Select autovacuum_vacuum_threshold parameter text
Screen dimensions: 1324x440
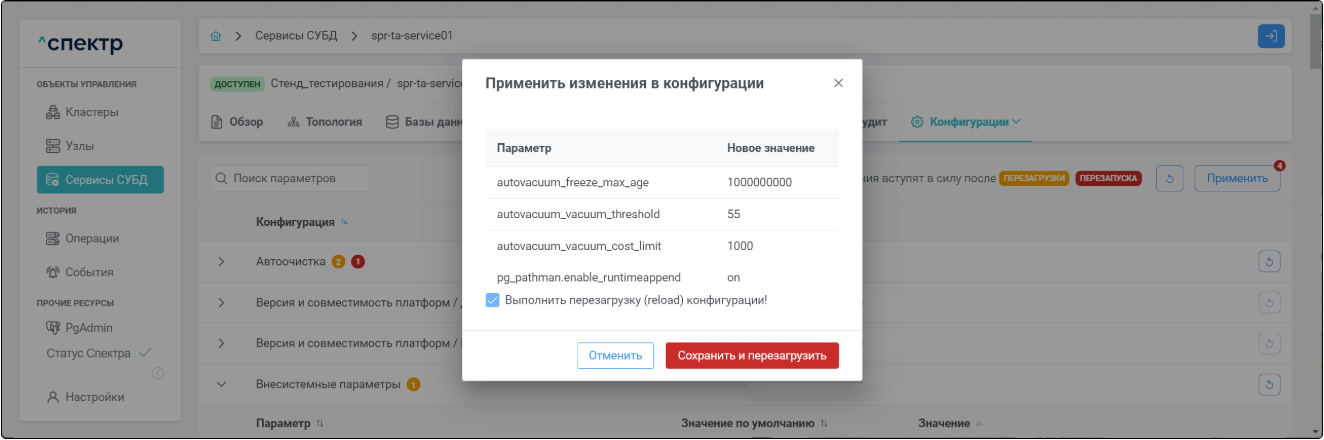point(578,214)
